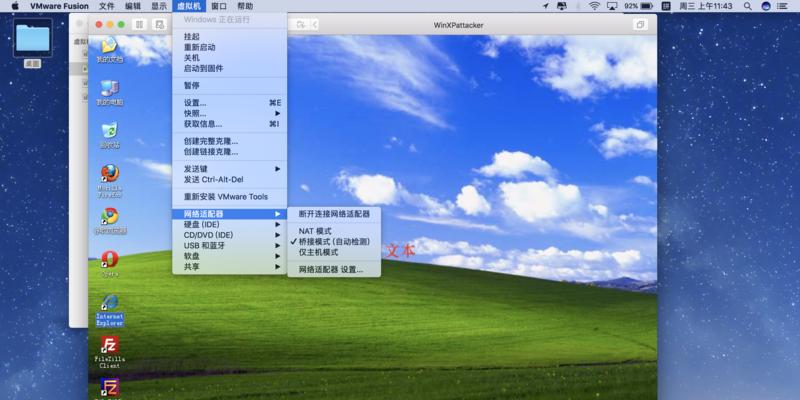
Task: Open 网络适配器 设置... settings
Action: coord(331,270)
